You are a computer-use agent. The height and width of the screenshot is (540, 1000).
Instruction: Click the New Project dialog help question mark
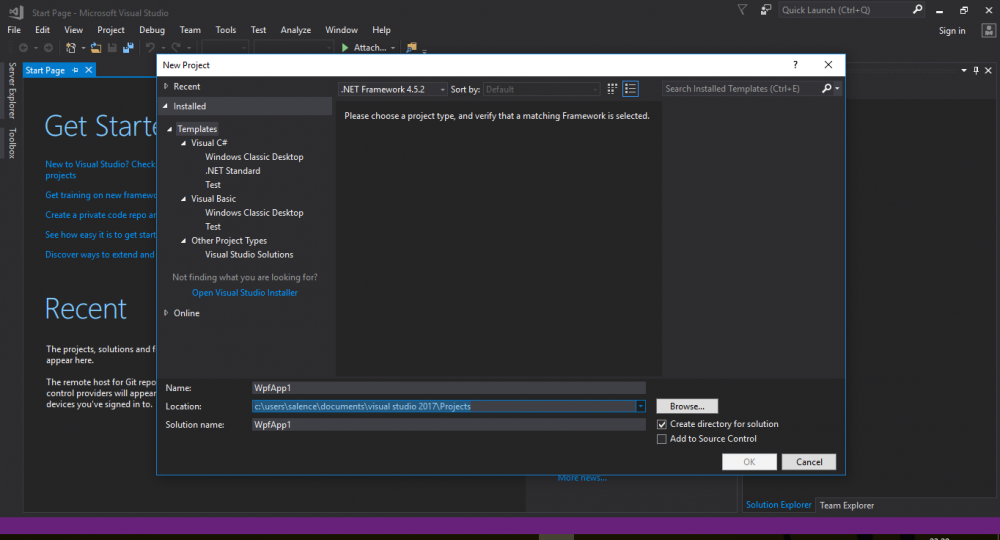795,64
